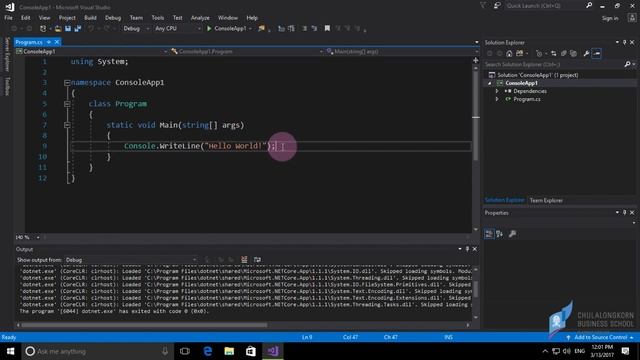Screen dimensions: 640x360
Task: Click the search magnifier in Solution Explorer
Action: [627, 64]
